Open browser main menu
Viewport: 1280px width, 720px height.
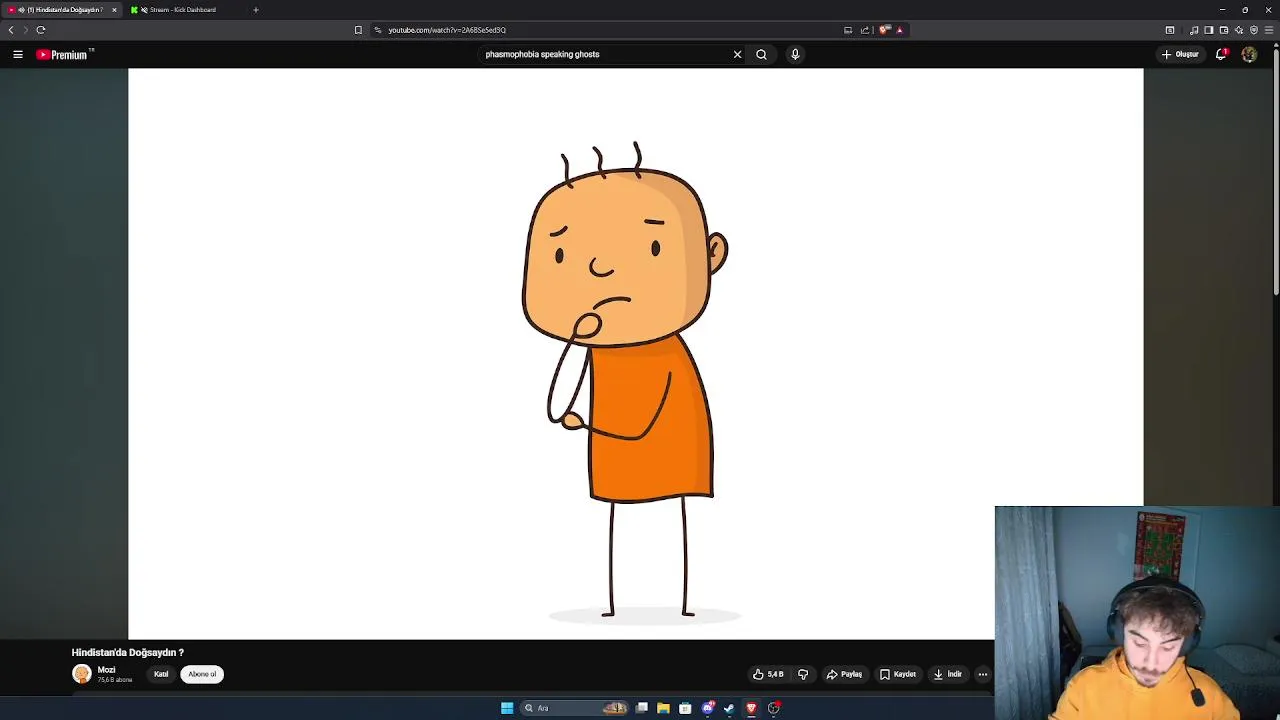(1269, 30)
